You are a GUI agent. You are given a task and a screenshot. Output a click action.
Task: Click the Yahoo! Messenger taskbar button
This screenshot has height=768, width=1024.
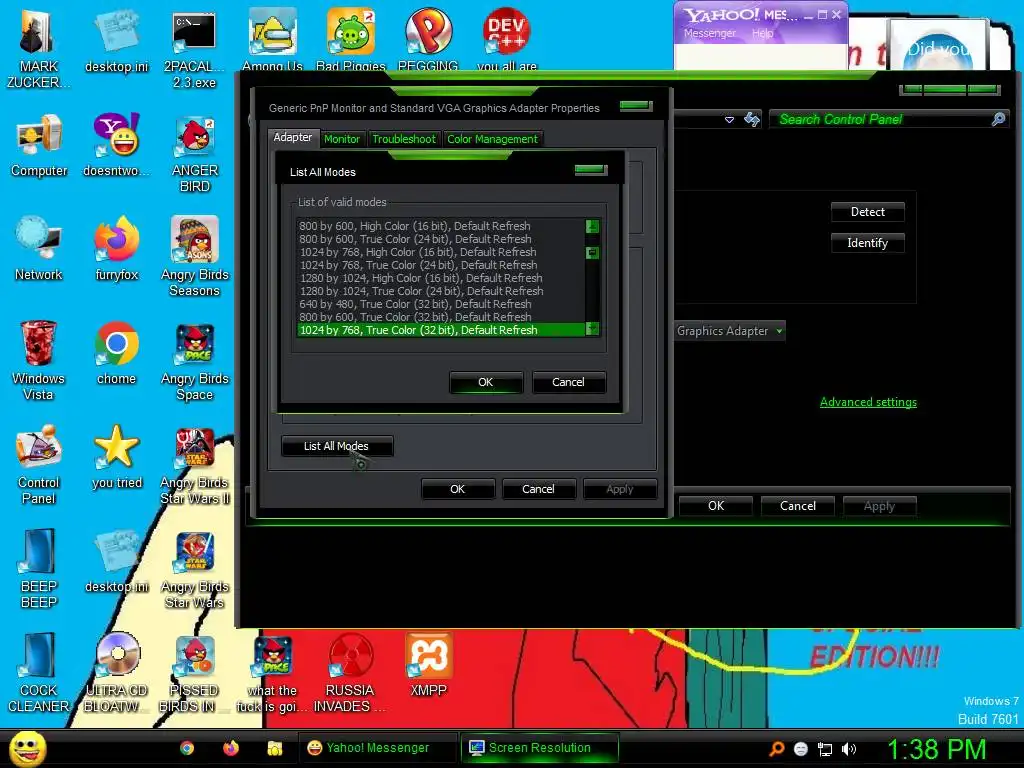pos(377,748)
